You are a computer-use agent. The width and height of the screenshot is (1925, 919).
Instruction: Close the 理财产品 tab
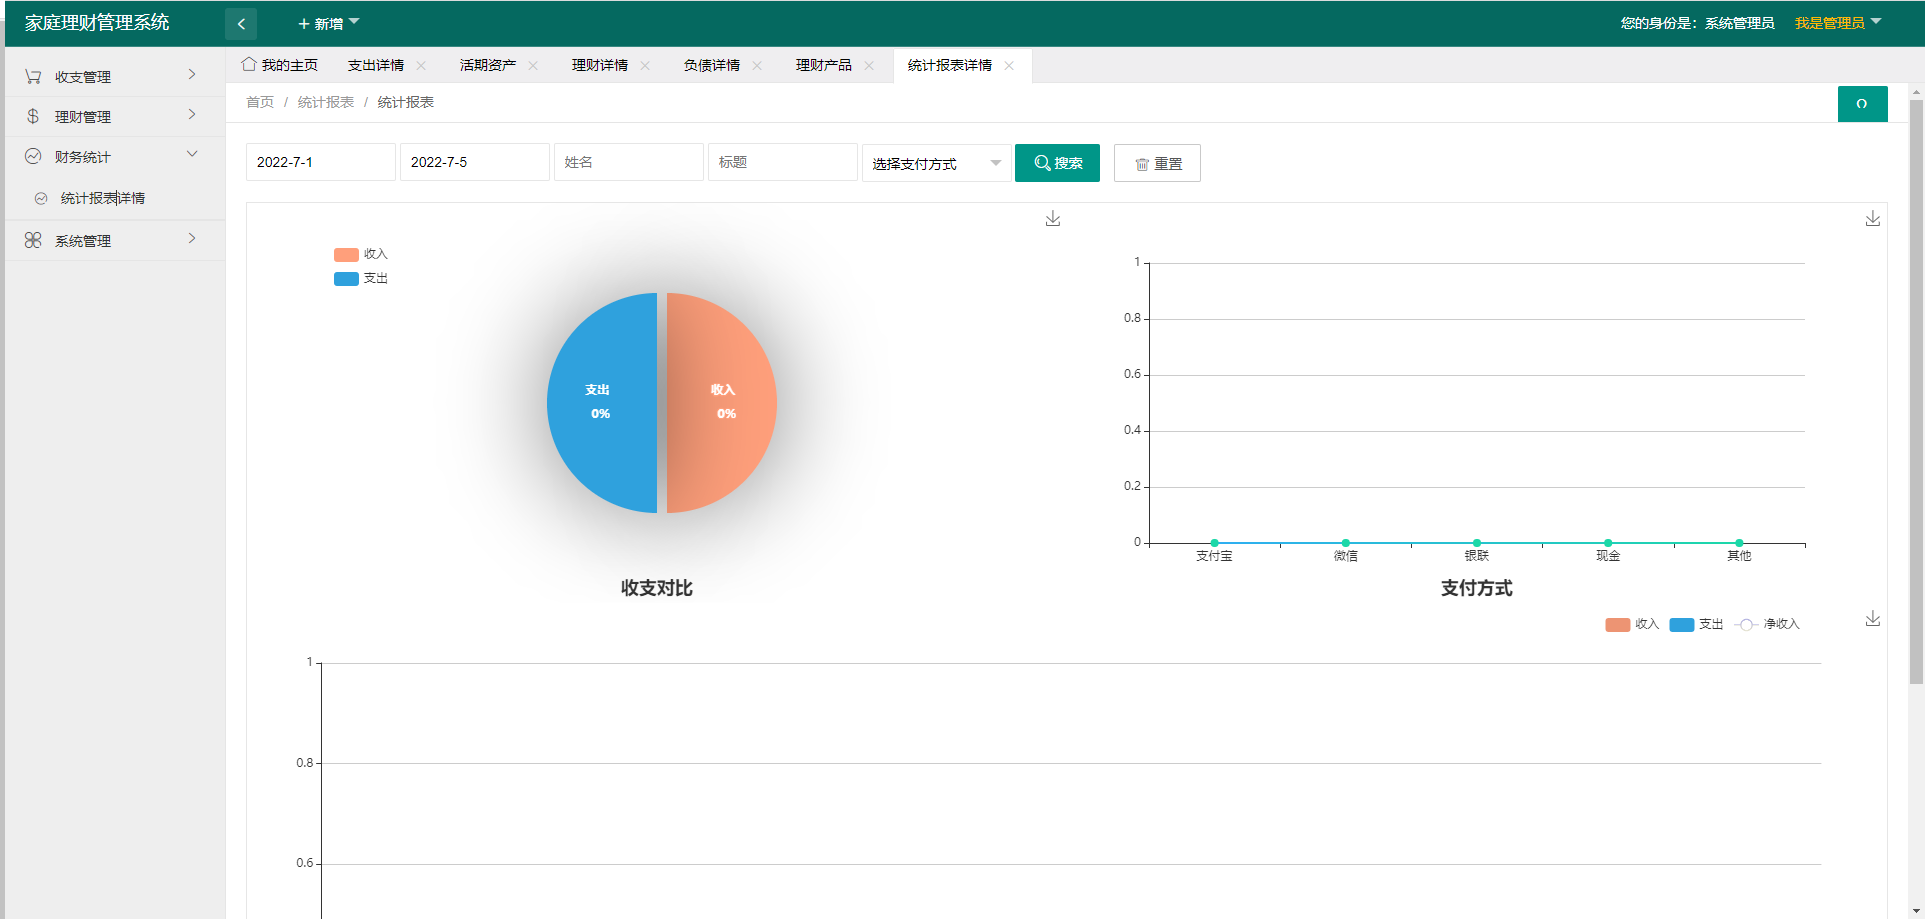tap(869, 66)
